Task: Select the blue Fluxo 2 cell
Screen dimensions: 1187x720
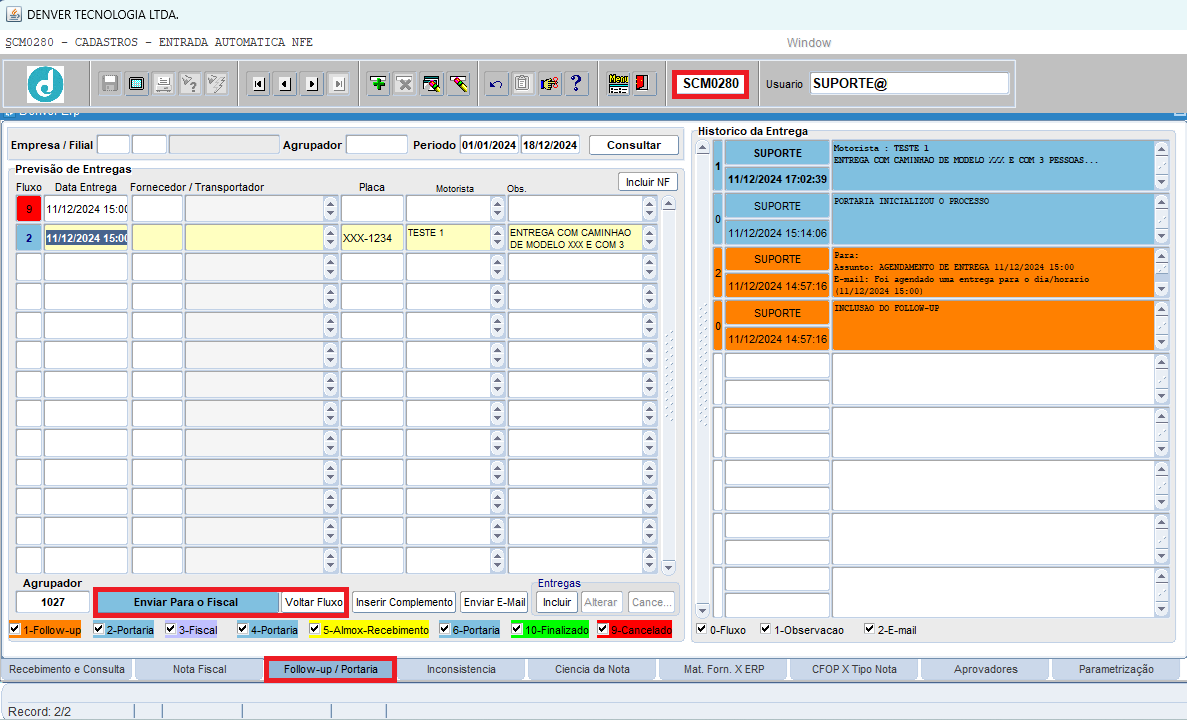Action: click(x=29, y=238)
